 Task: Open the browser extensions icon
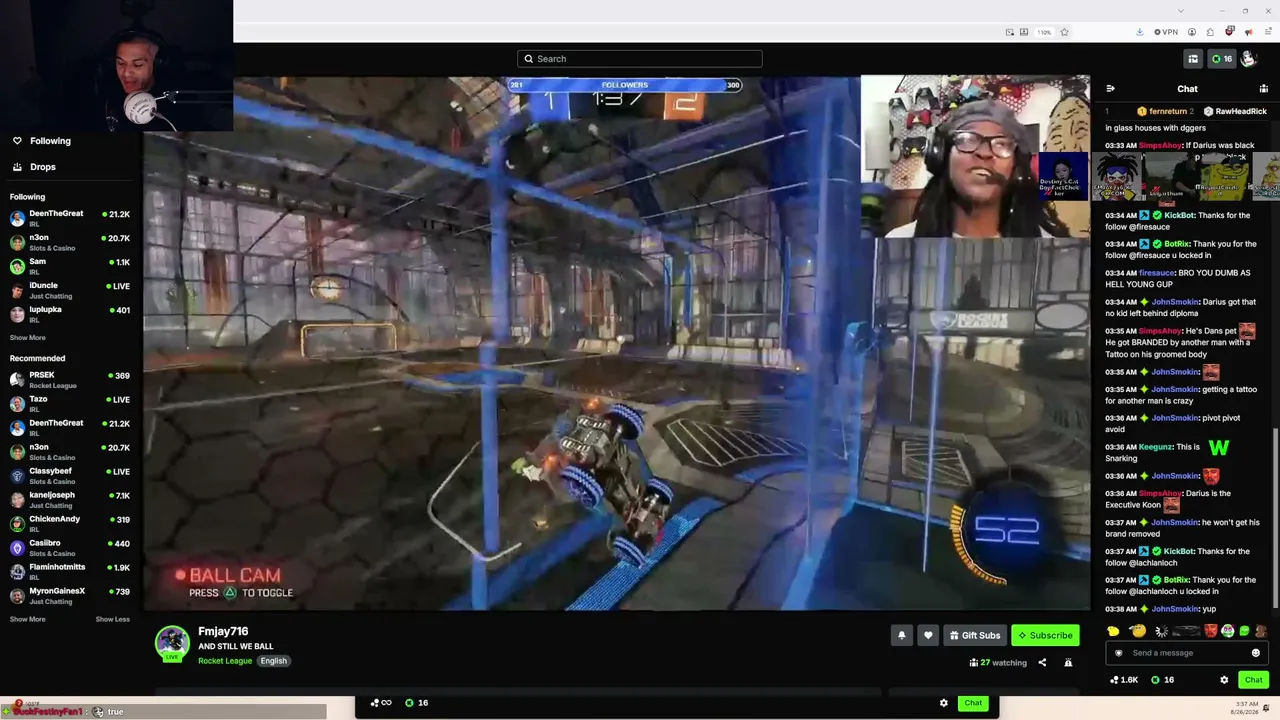coord(1210,32)
